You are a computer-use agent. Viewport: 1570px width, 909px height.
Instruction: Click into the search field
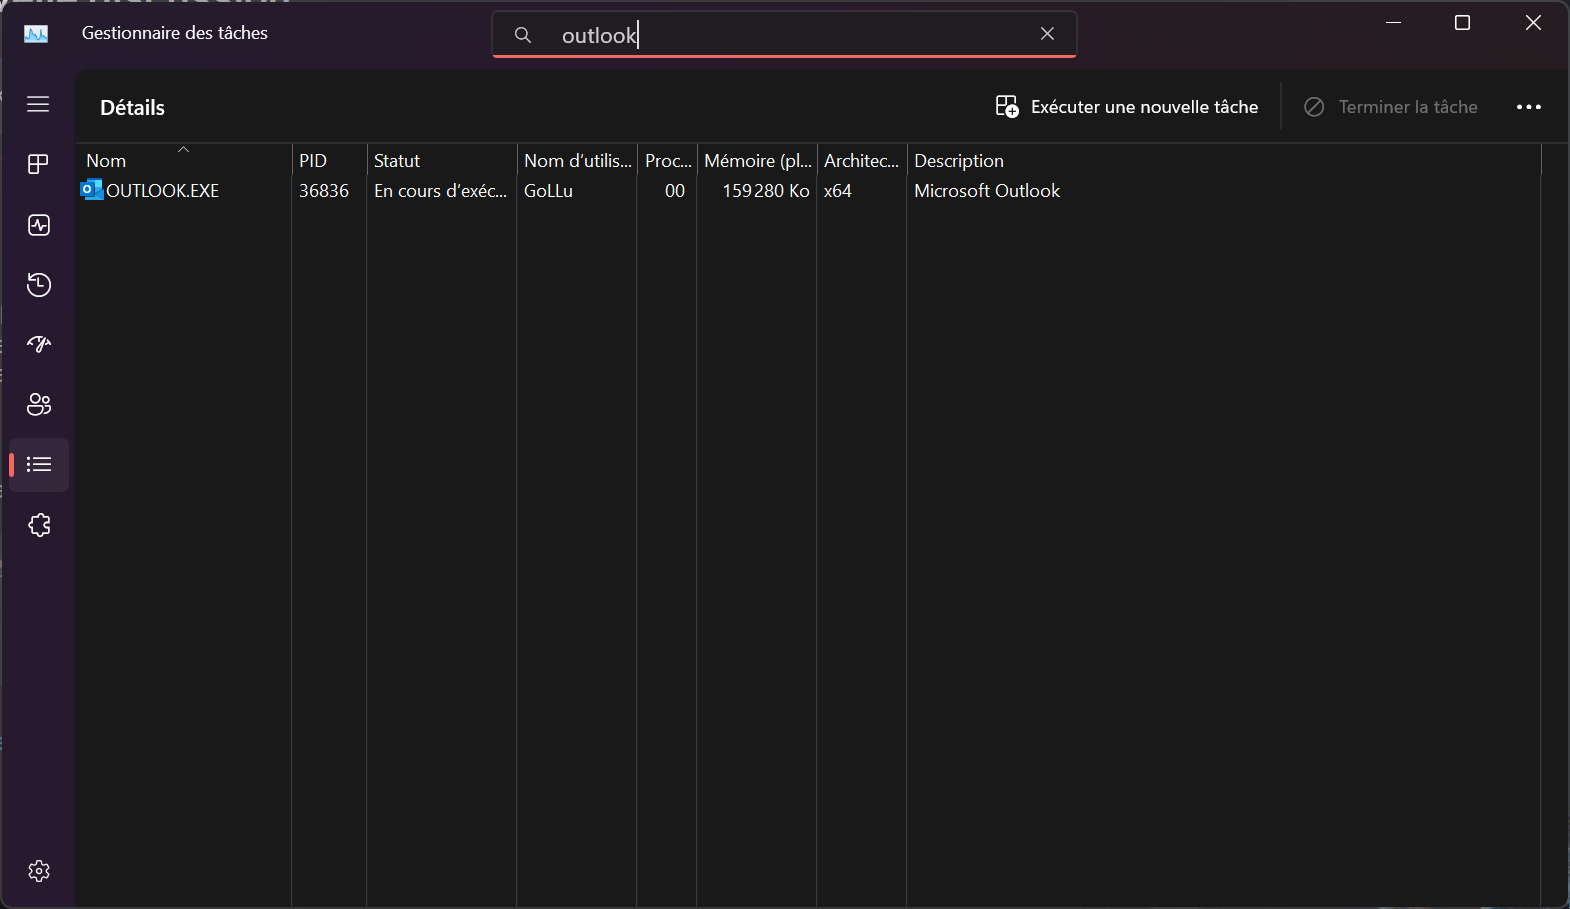pos(784,35)
